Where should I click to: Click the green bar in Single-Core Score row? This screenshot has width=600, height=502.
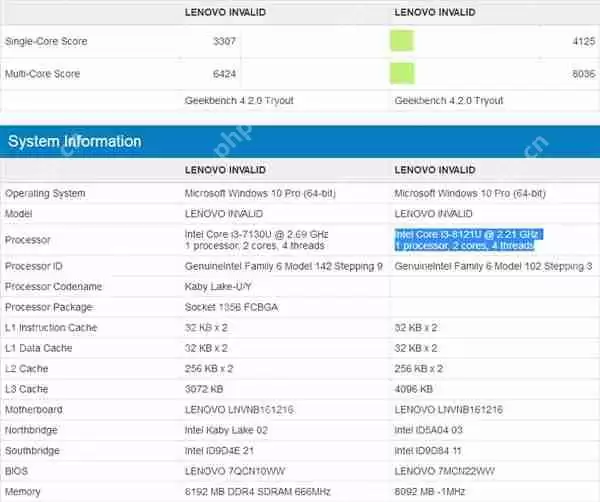click(x=402, y=41)
